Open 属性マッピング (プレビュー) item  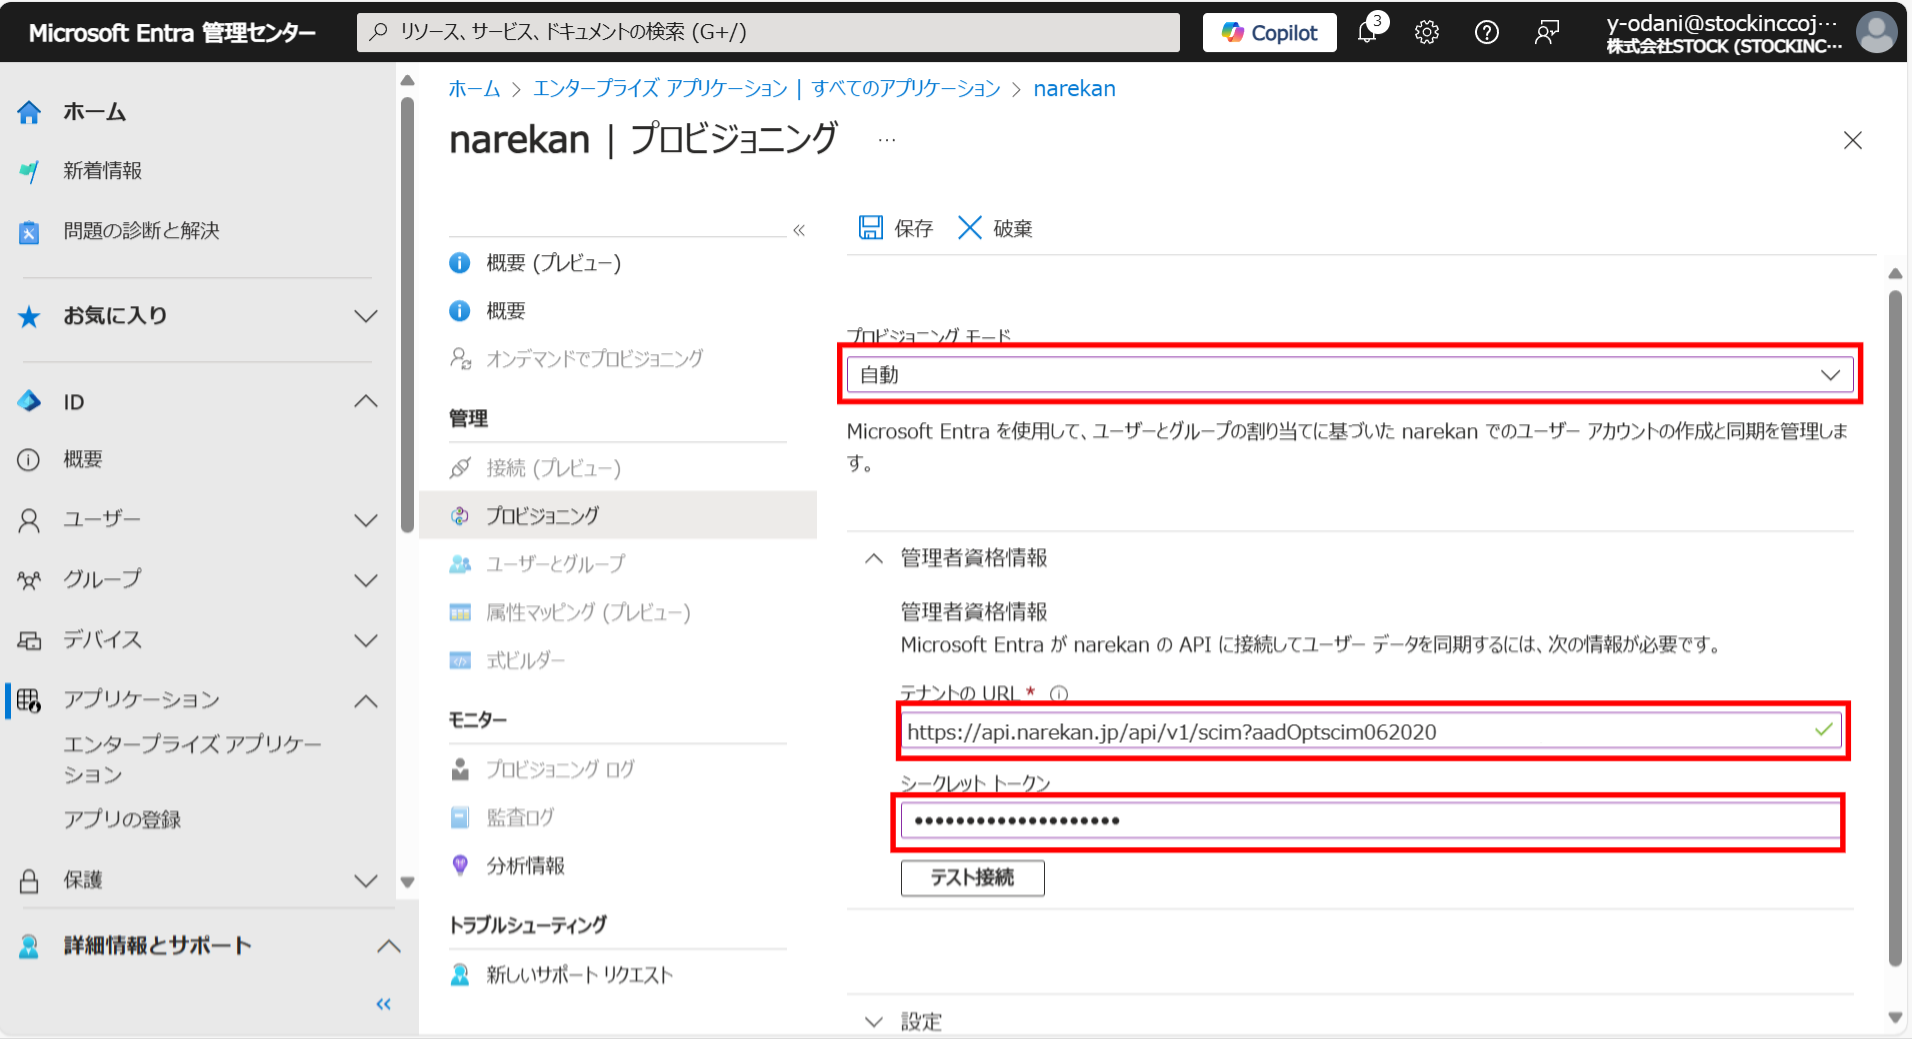pyautogui.click(x=588, y=612)
